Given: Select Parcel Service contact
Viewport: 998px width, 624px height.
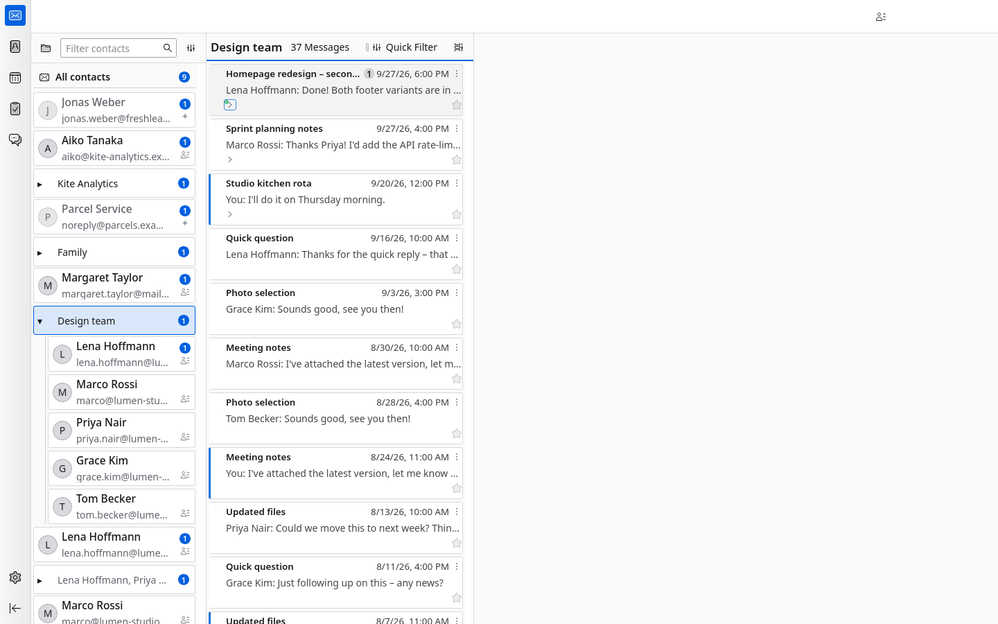Looking at the screenshot, I should click(114, 217).
